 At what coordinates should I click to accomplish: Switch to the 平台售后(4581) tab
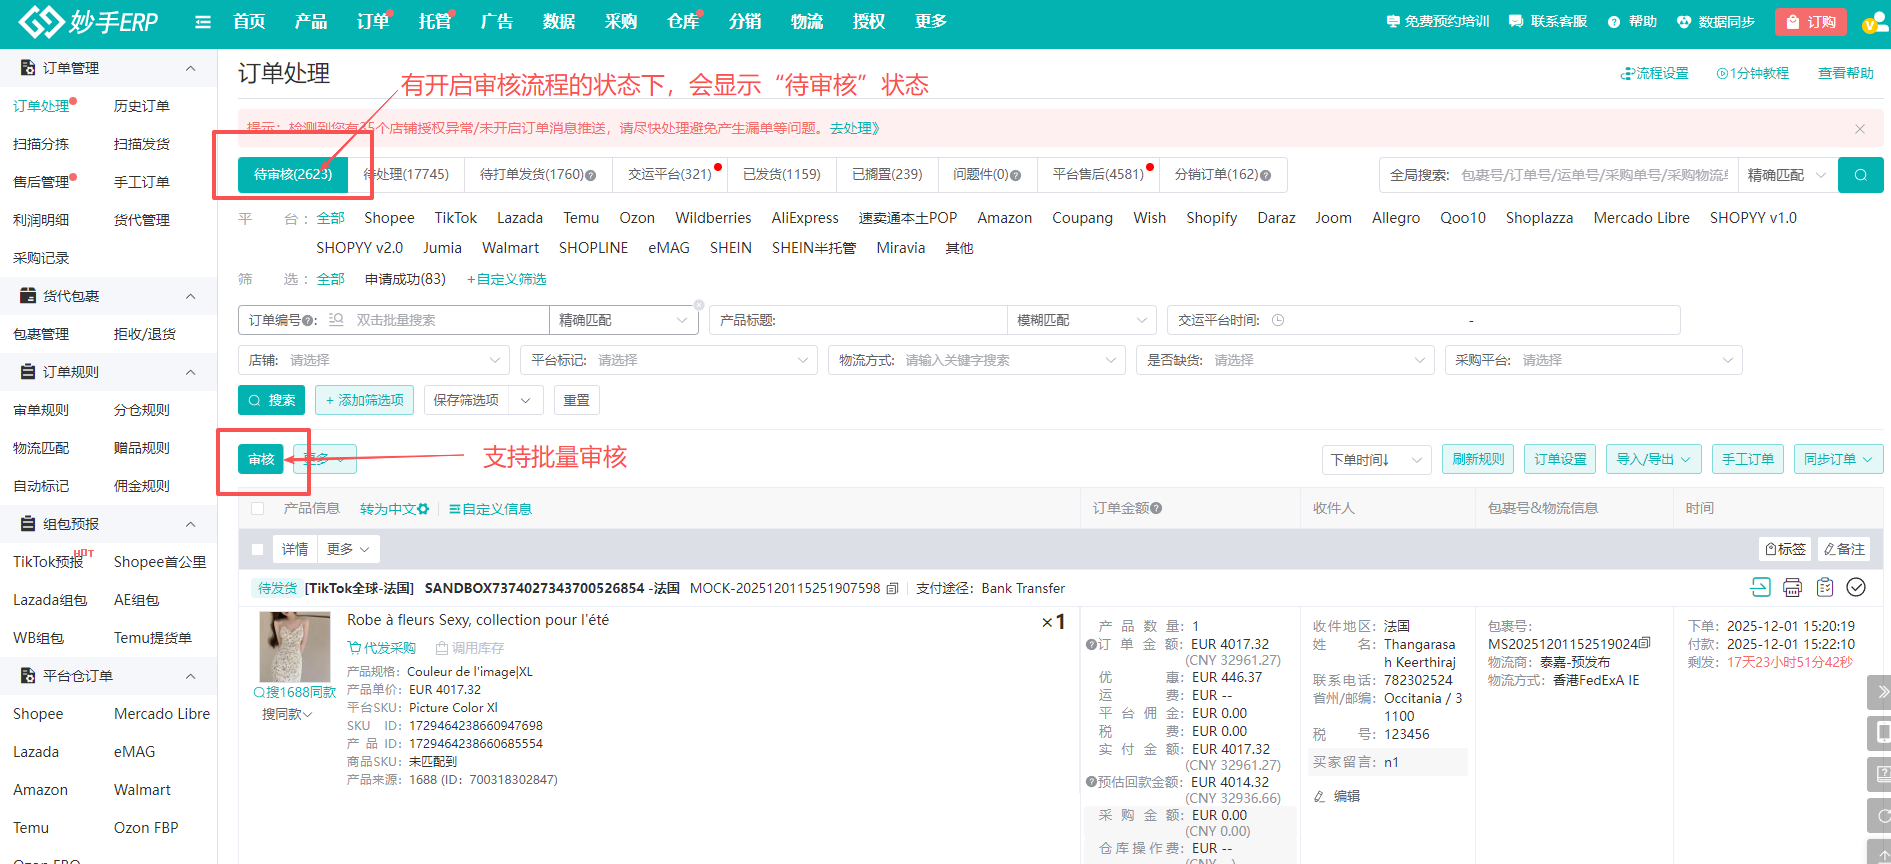(x=1098, y=175)
